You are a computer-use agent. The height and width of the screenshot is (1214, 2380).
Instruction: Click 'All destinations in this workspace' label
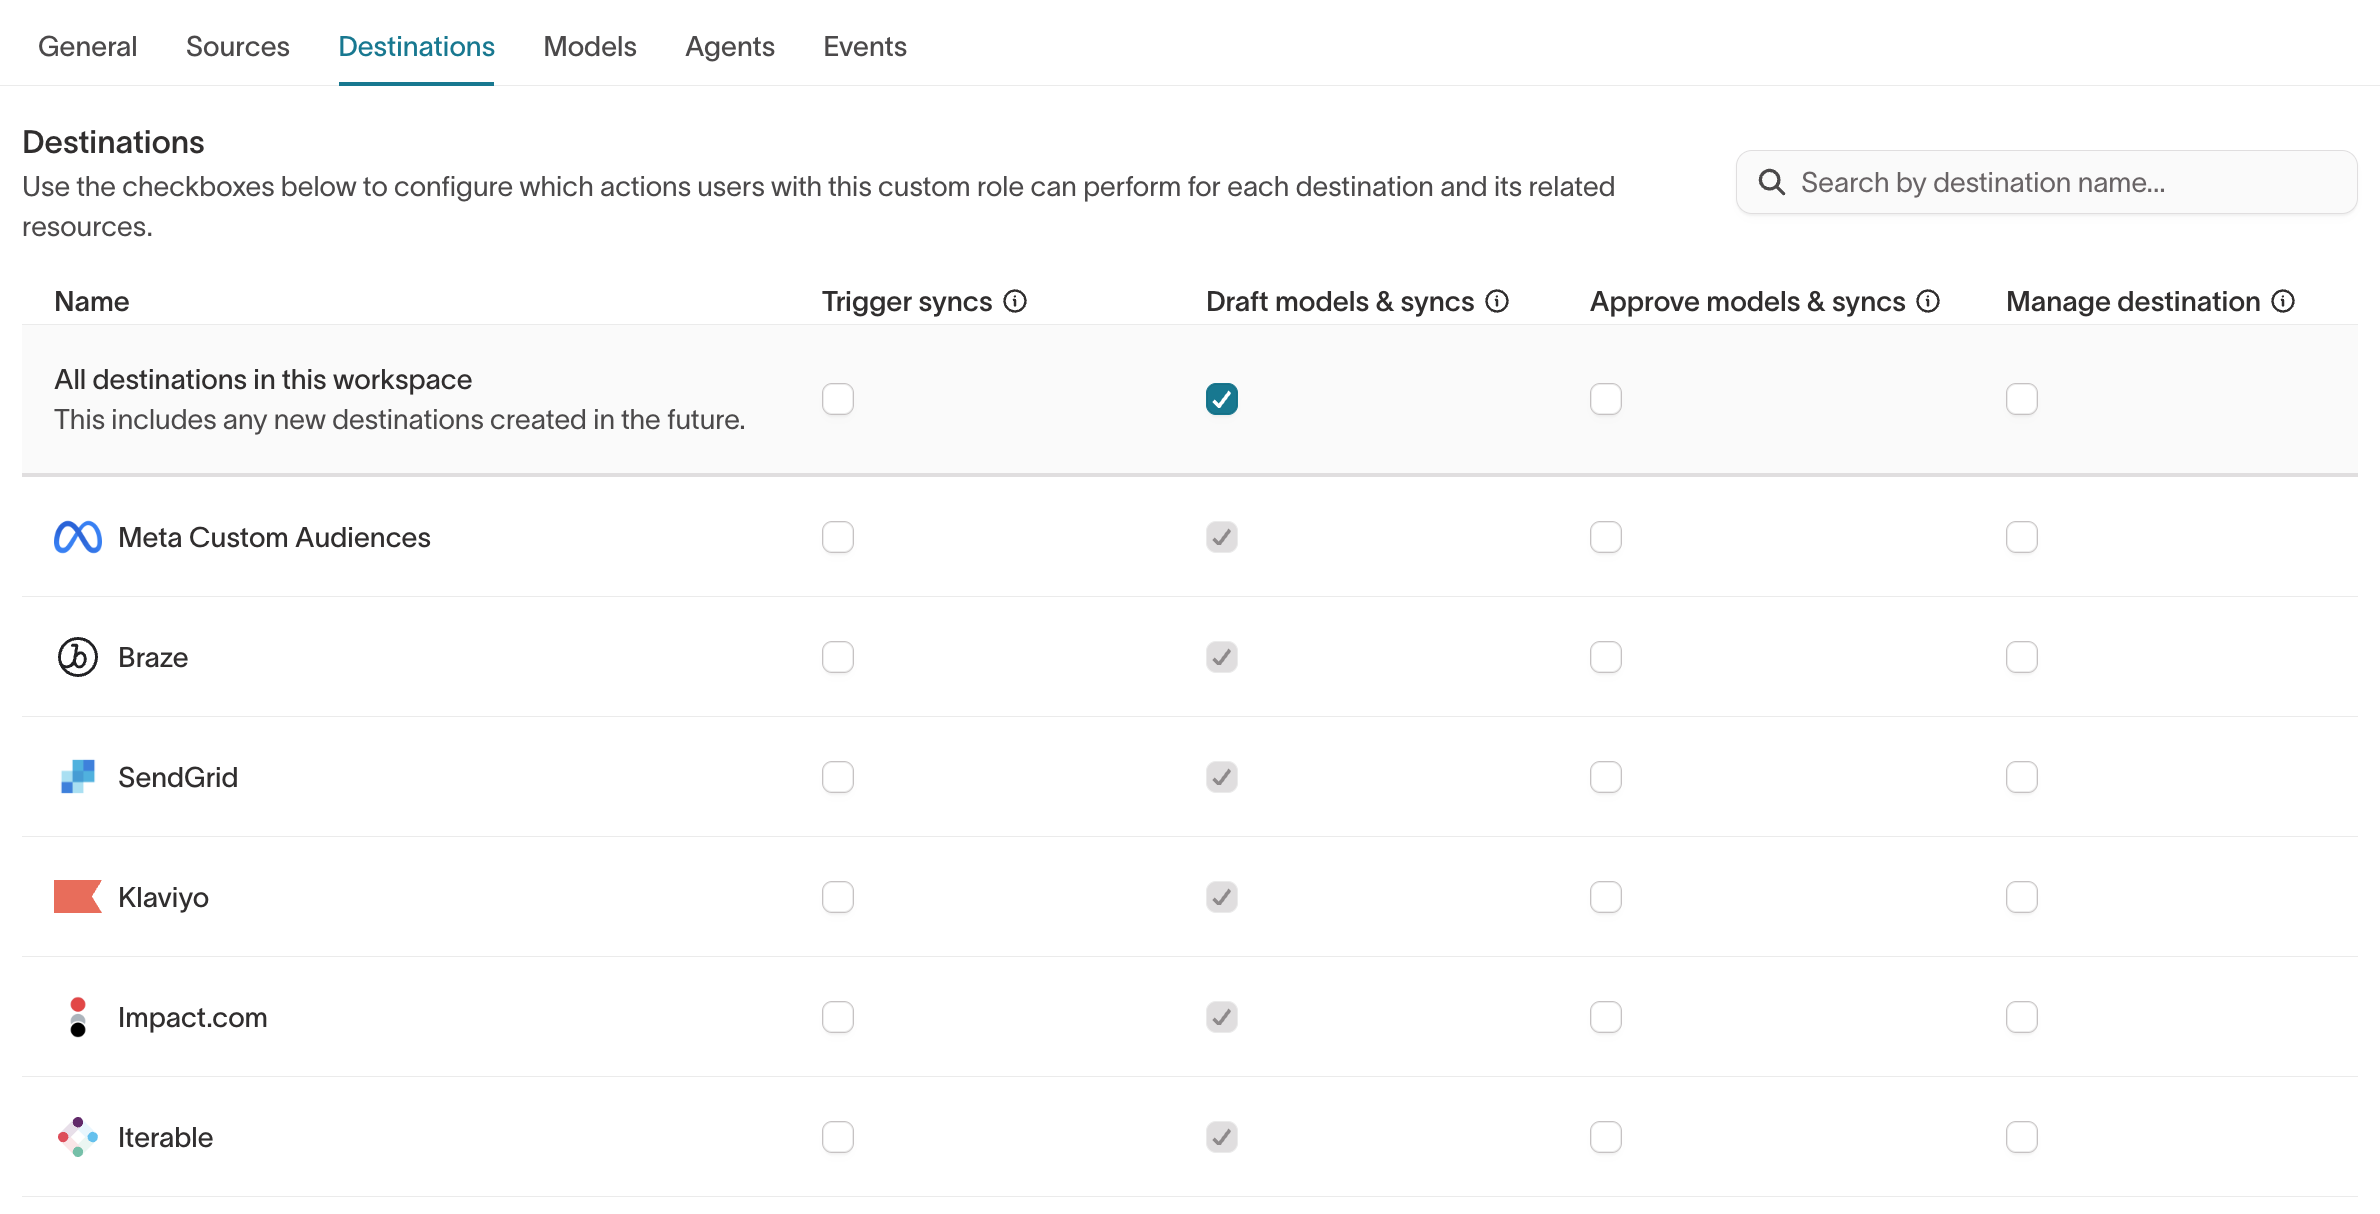[263, 379]
